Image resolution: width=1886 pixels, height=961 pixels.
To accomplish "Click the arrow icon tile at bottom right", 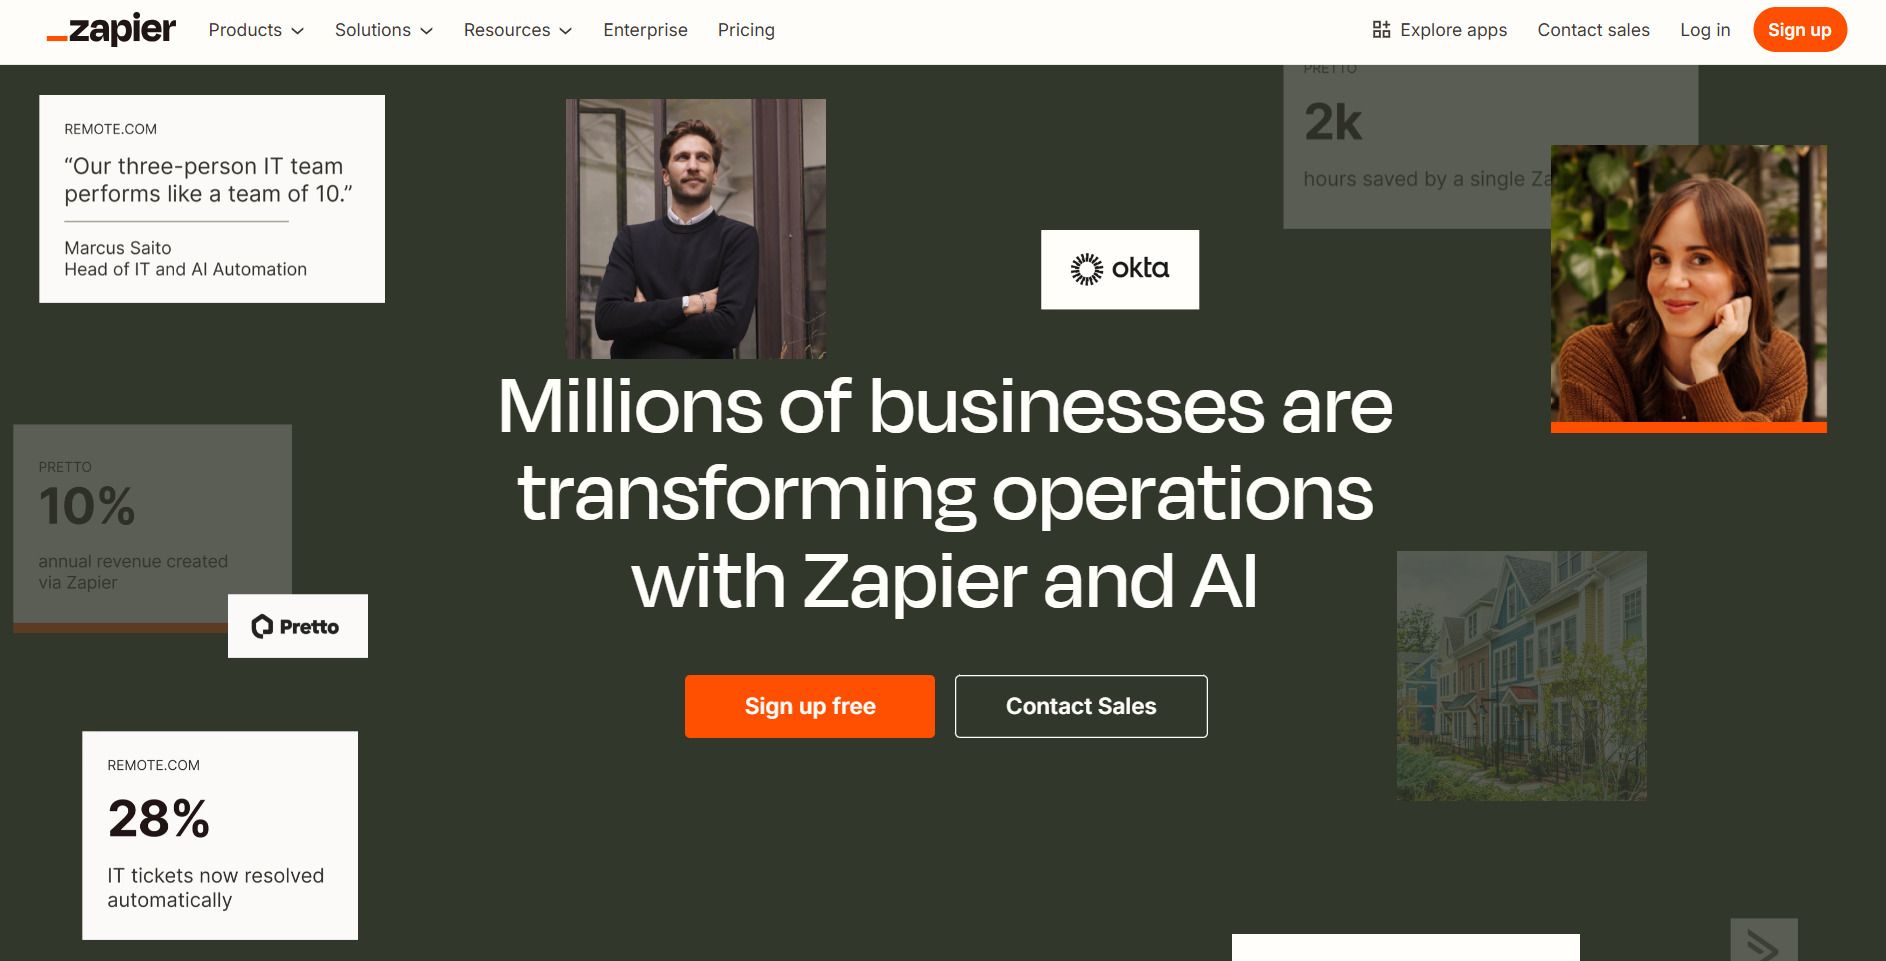I will click(x=1764, y=940).
